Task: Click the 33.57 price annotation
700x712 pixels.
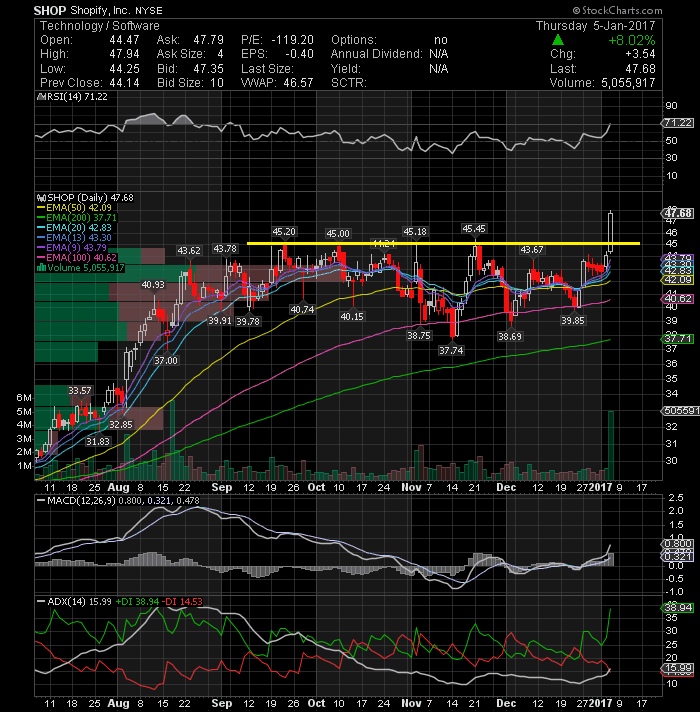Action: (x=79, y=391)
